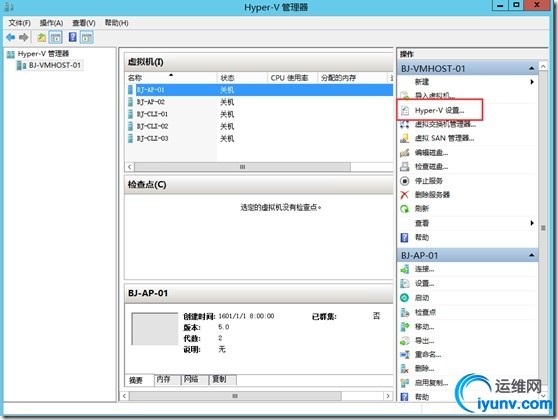Select the BJ-AP-02 virtual machine row
The height and width of the screenshot is (420, 558).
point(259,102)
